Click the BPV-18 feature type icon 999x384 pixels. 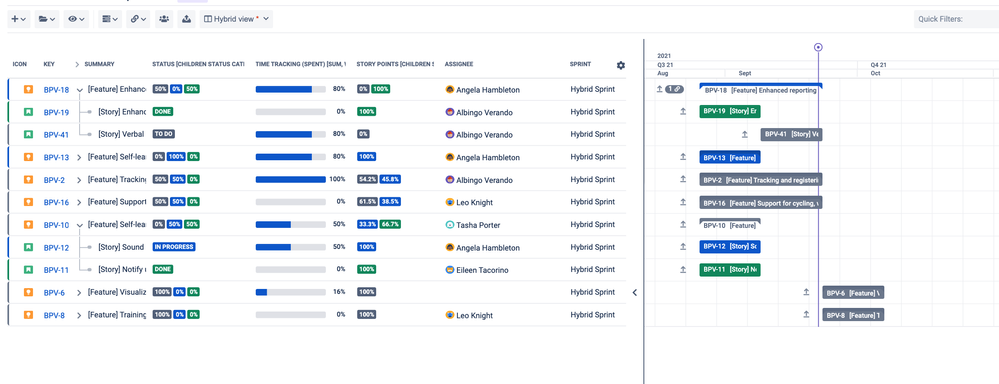[x=28, y=89]
